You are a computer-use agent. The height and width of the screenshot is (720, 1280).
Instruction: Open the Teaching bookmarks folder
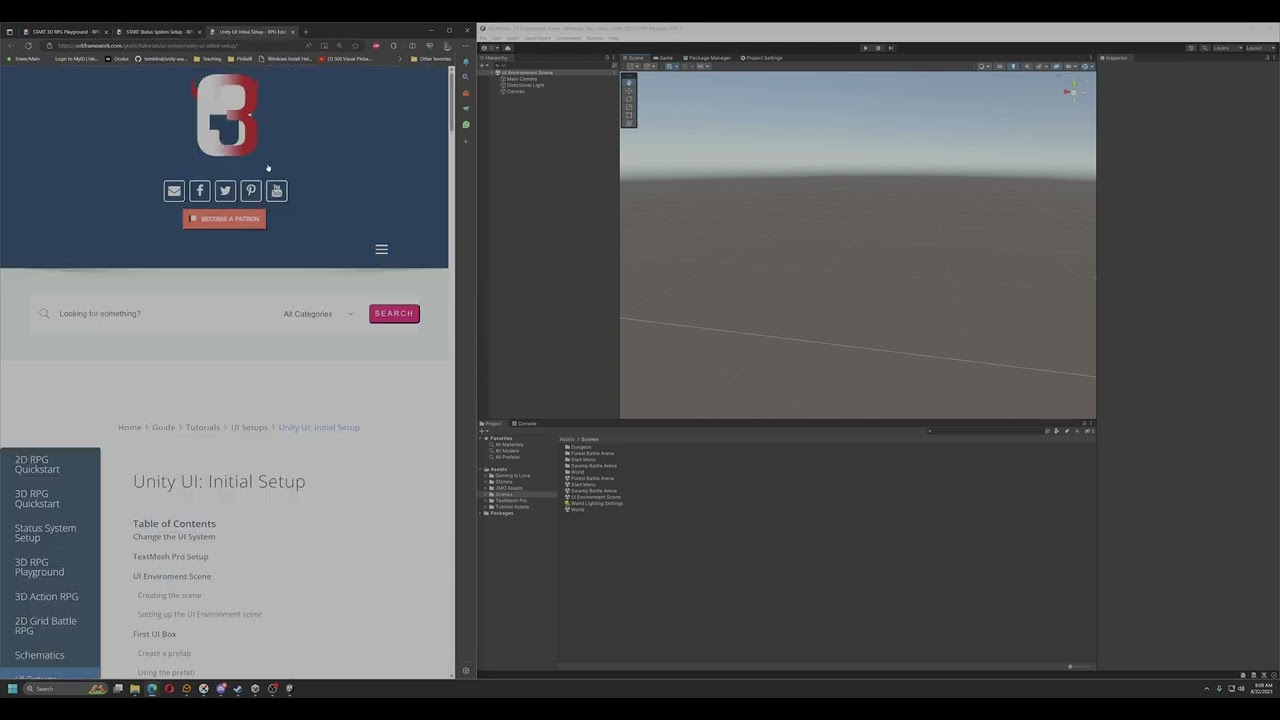[x=209, y=59]
